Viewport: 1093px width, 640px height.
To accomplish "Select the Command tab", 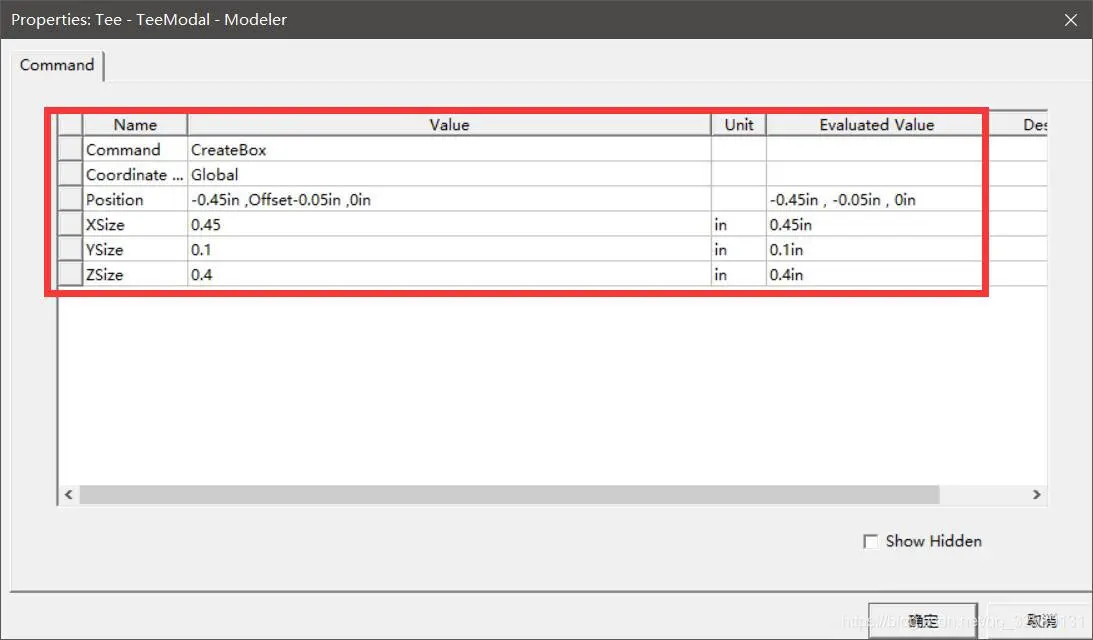I will tap(57, 65).
